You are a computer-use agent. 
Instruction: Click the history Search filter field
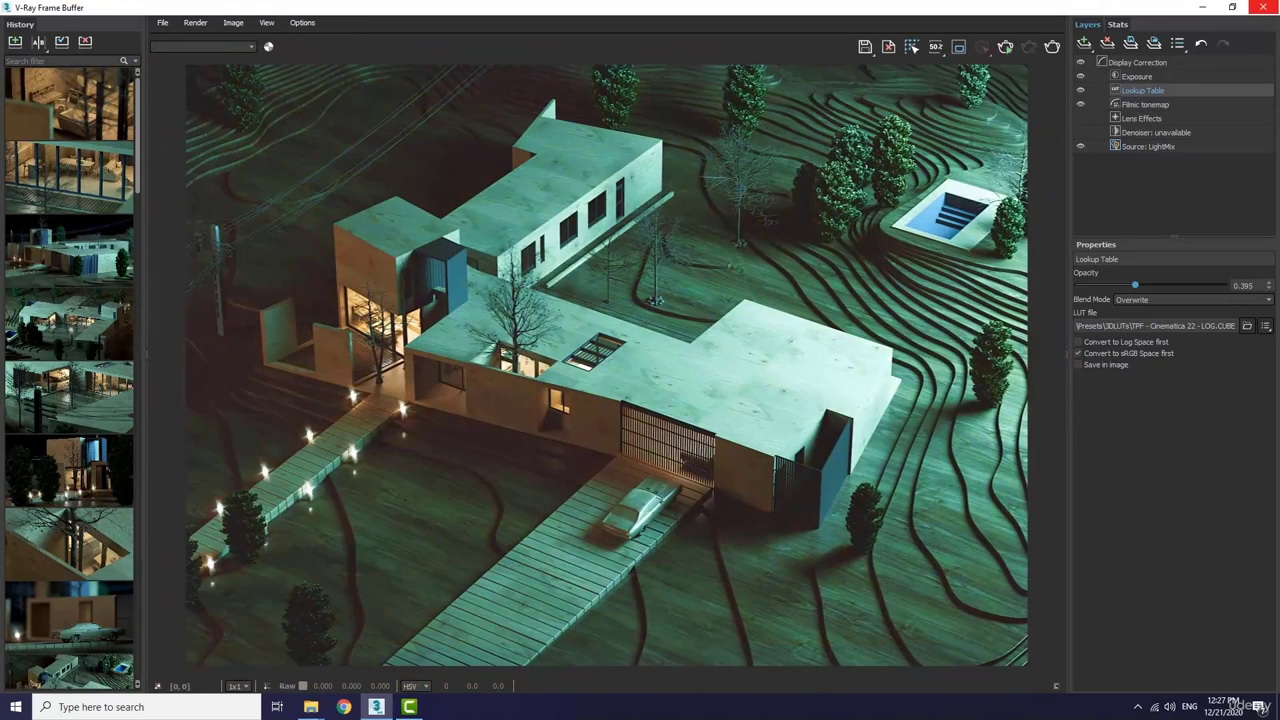62,61
